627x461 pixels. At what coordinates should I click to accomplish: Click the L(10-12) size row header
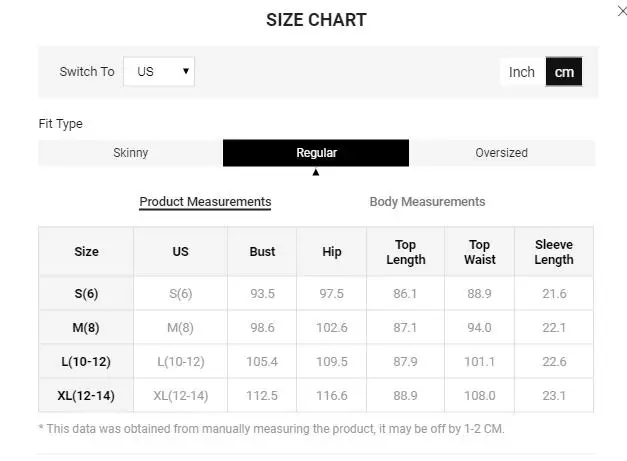86,361
